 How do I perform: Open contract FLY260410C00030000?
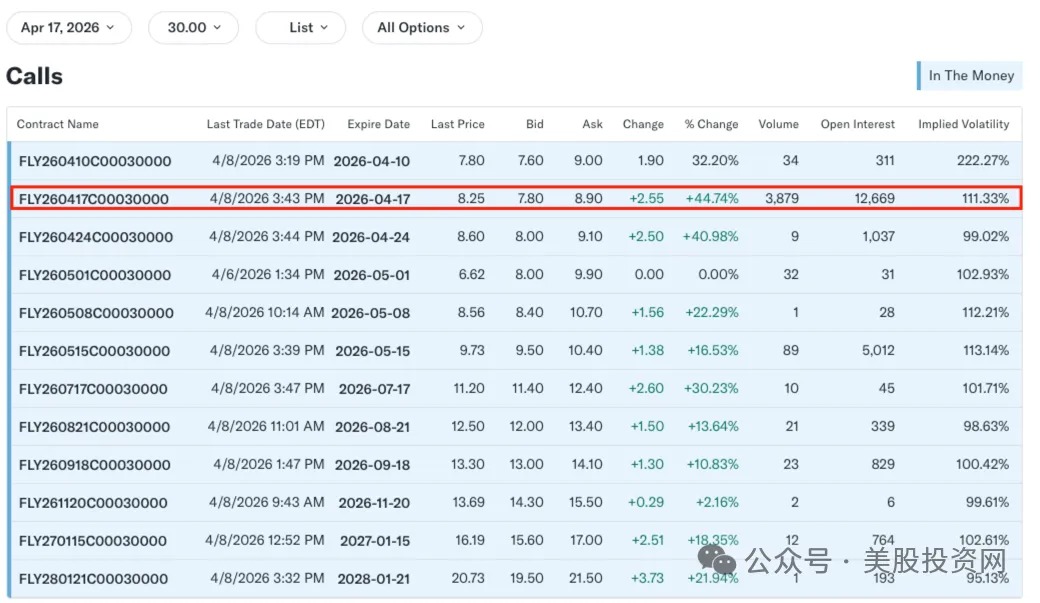point(95,161)
